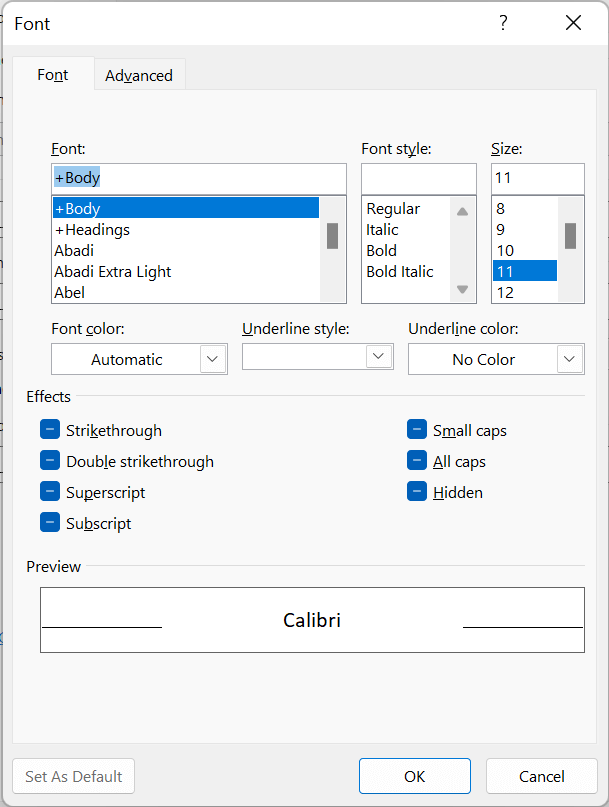Image resolution: width=609 pixels, height=807 pixels.
Task: Toggle the Superscript checkbox
Action: [50, 492]
